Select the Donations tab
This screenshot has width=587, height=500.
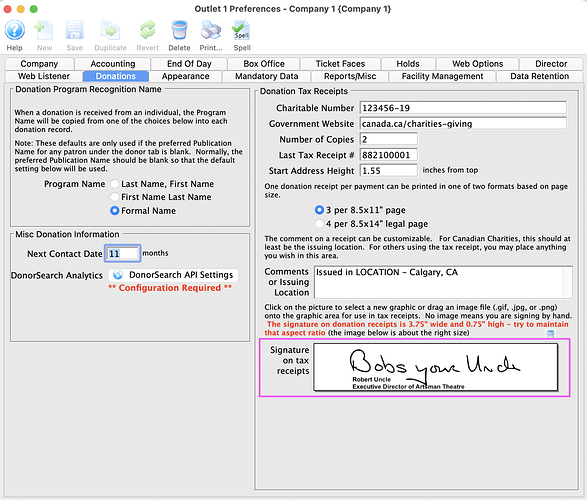(116, 76)
